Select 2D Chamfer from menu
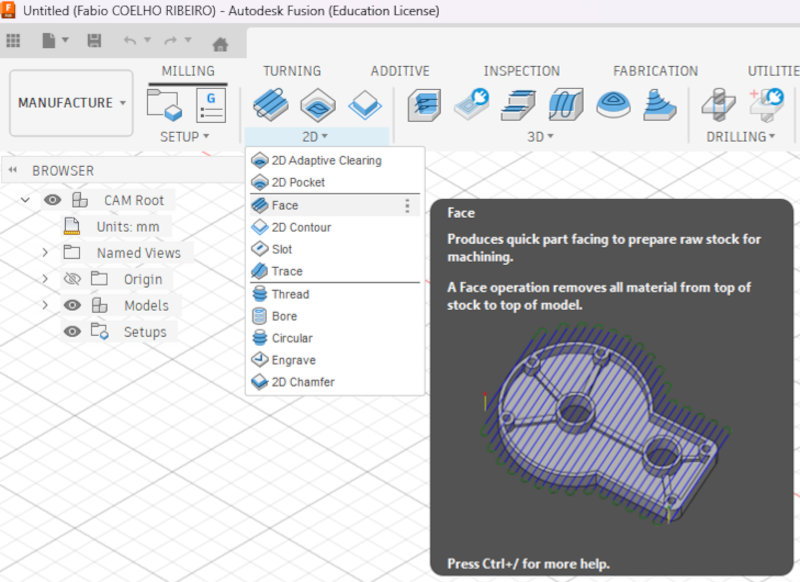Screen dimensions: 800x582 (x=335, y=382)
